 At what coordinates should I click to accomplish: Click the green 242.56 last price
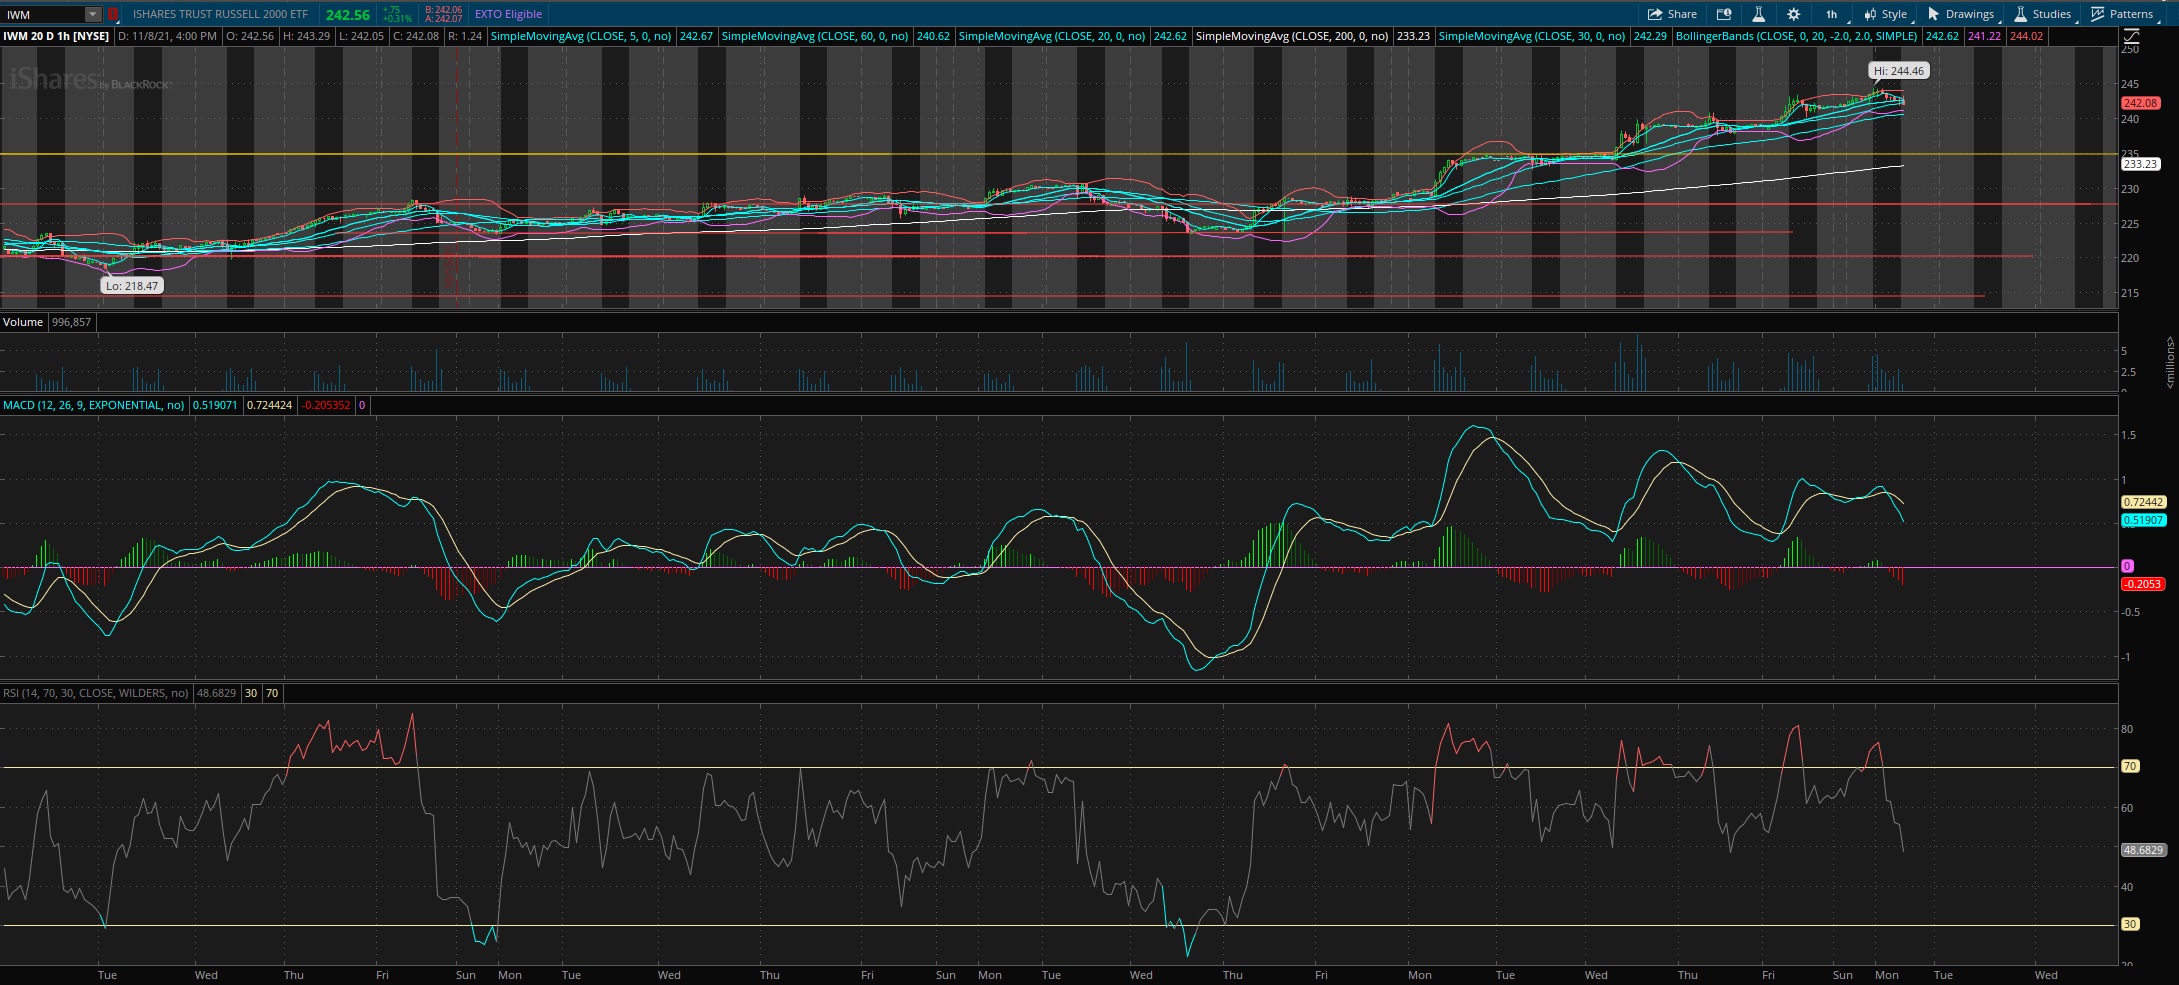[x=348, y=15]
